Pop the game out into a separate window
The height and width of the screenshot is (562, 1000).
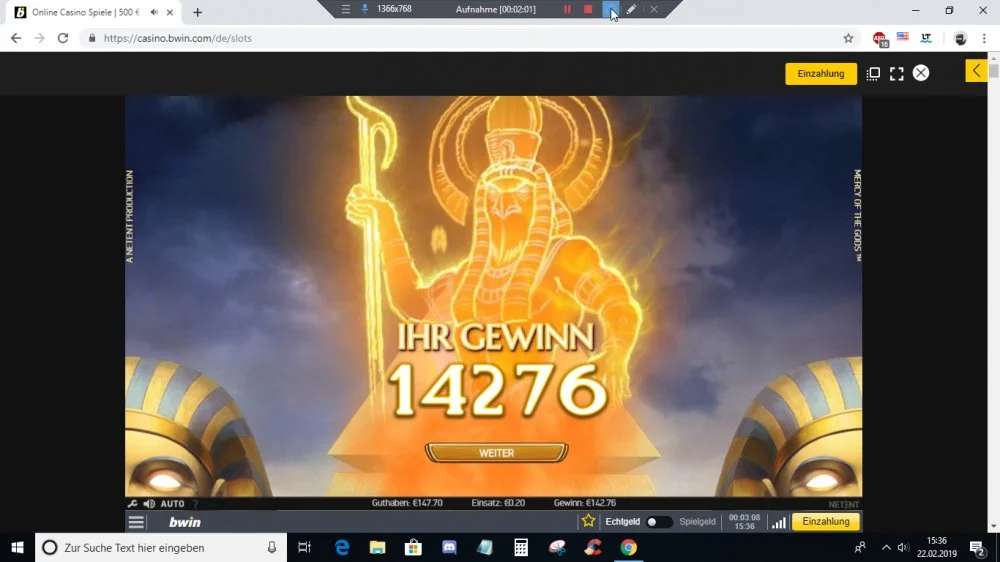[873, 73]
